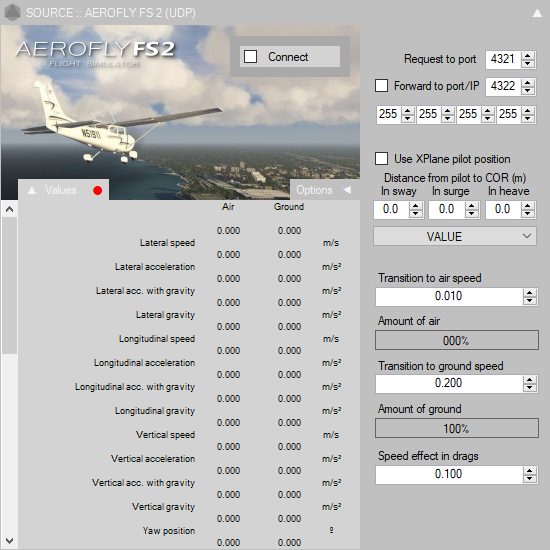Screen dimensions: 550x550
Task: Click scrollbar up arrow in values list
Action: (x=9, y=209)
